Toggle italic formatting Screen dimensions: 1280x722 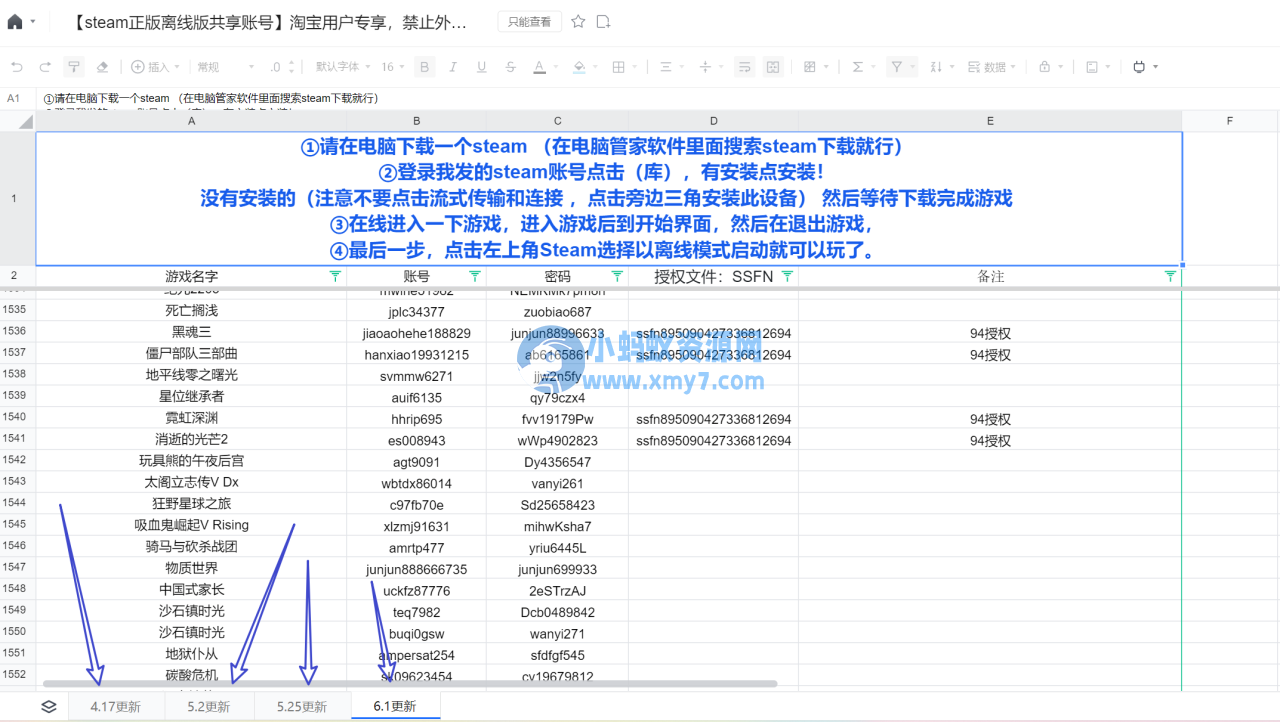coord(453,66)
